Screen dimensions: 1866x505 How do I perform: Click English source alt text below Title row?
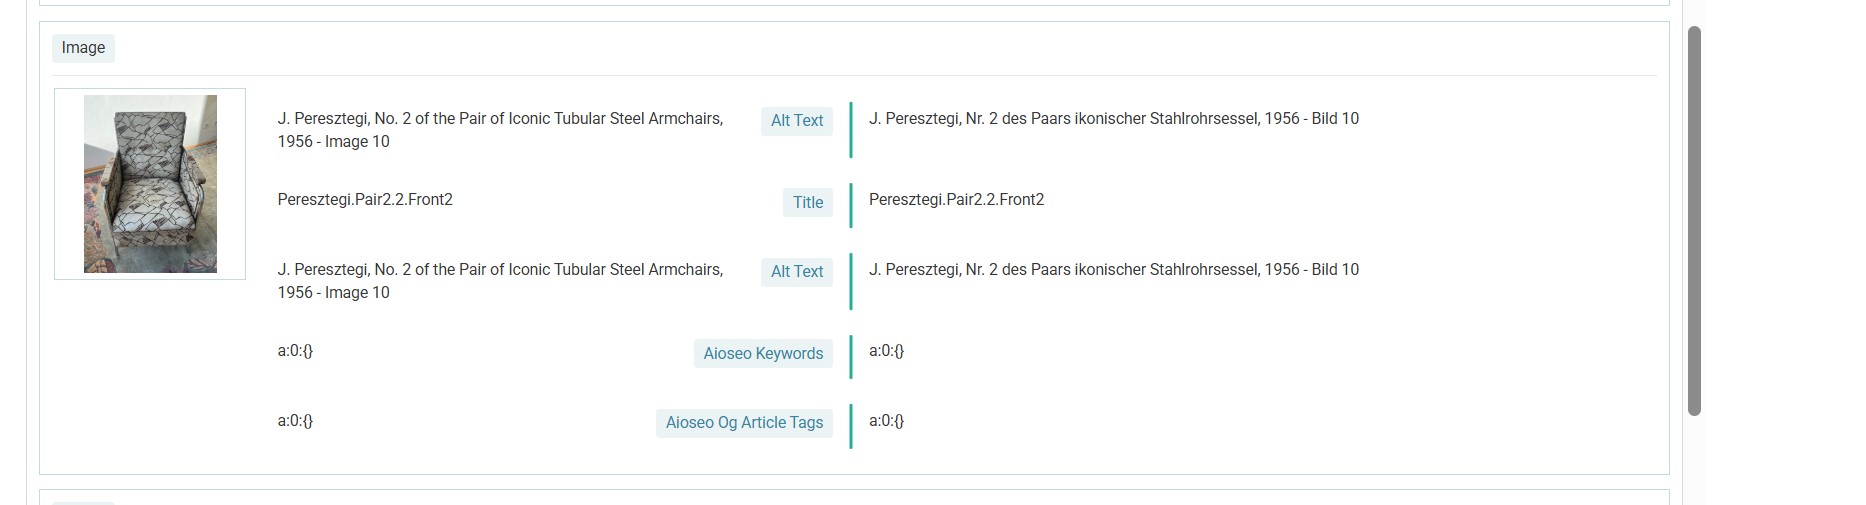pyautogui.click(x=500, y=281)
